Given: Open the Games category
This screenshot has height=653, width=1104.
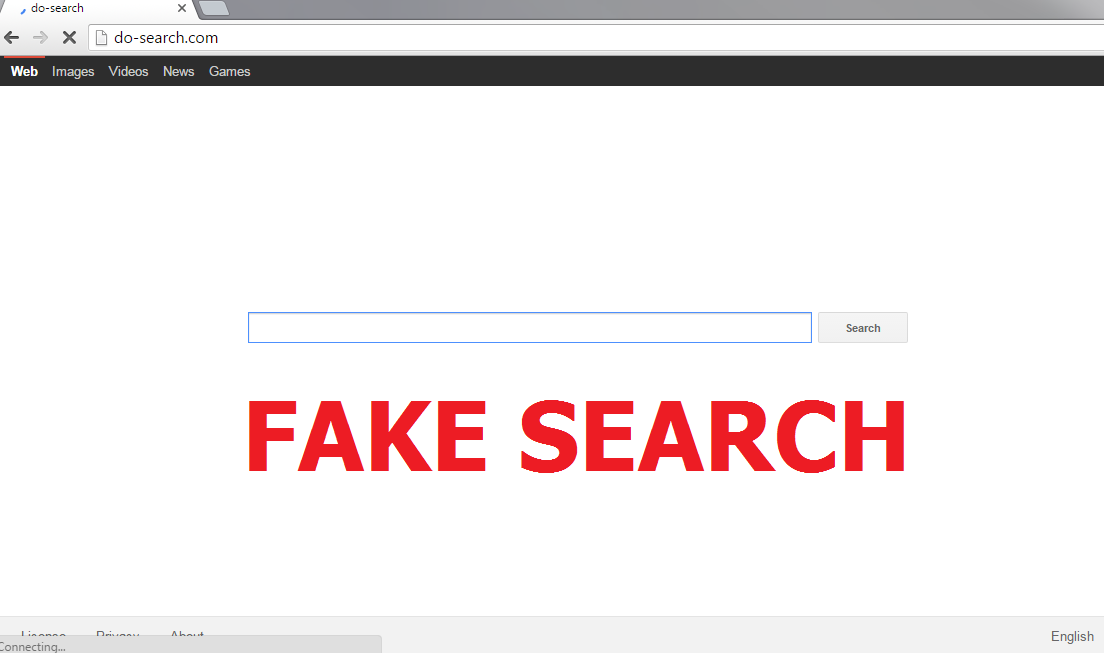Looking at the screenshot, I should 230,71.
